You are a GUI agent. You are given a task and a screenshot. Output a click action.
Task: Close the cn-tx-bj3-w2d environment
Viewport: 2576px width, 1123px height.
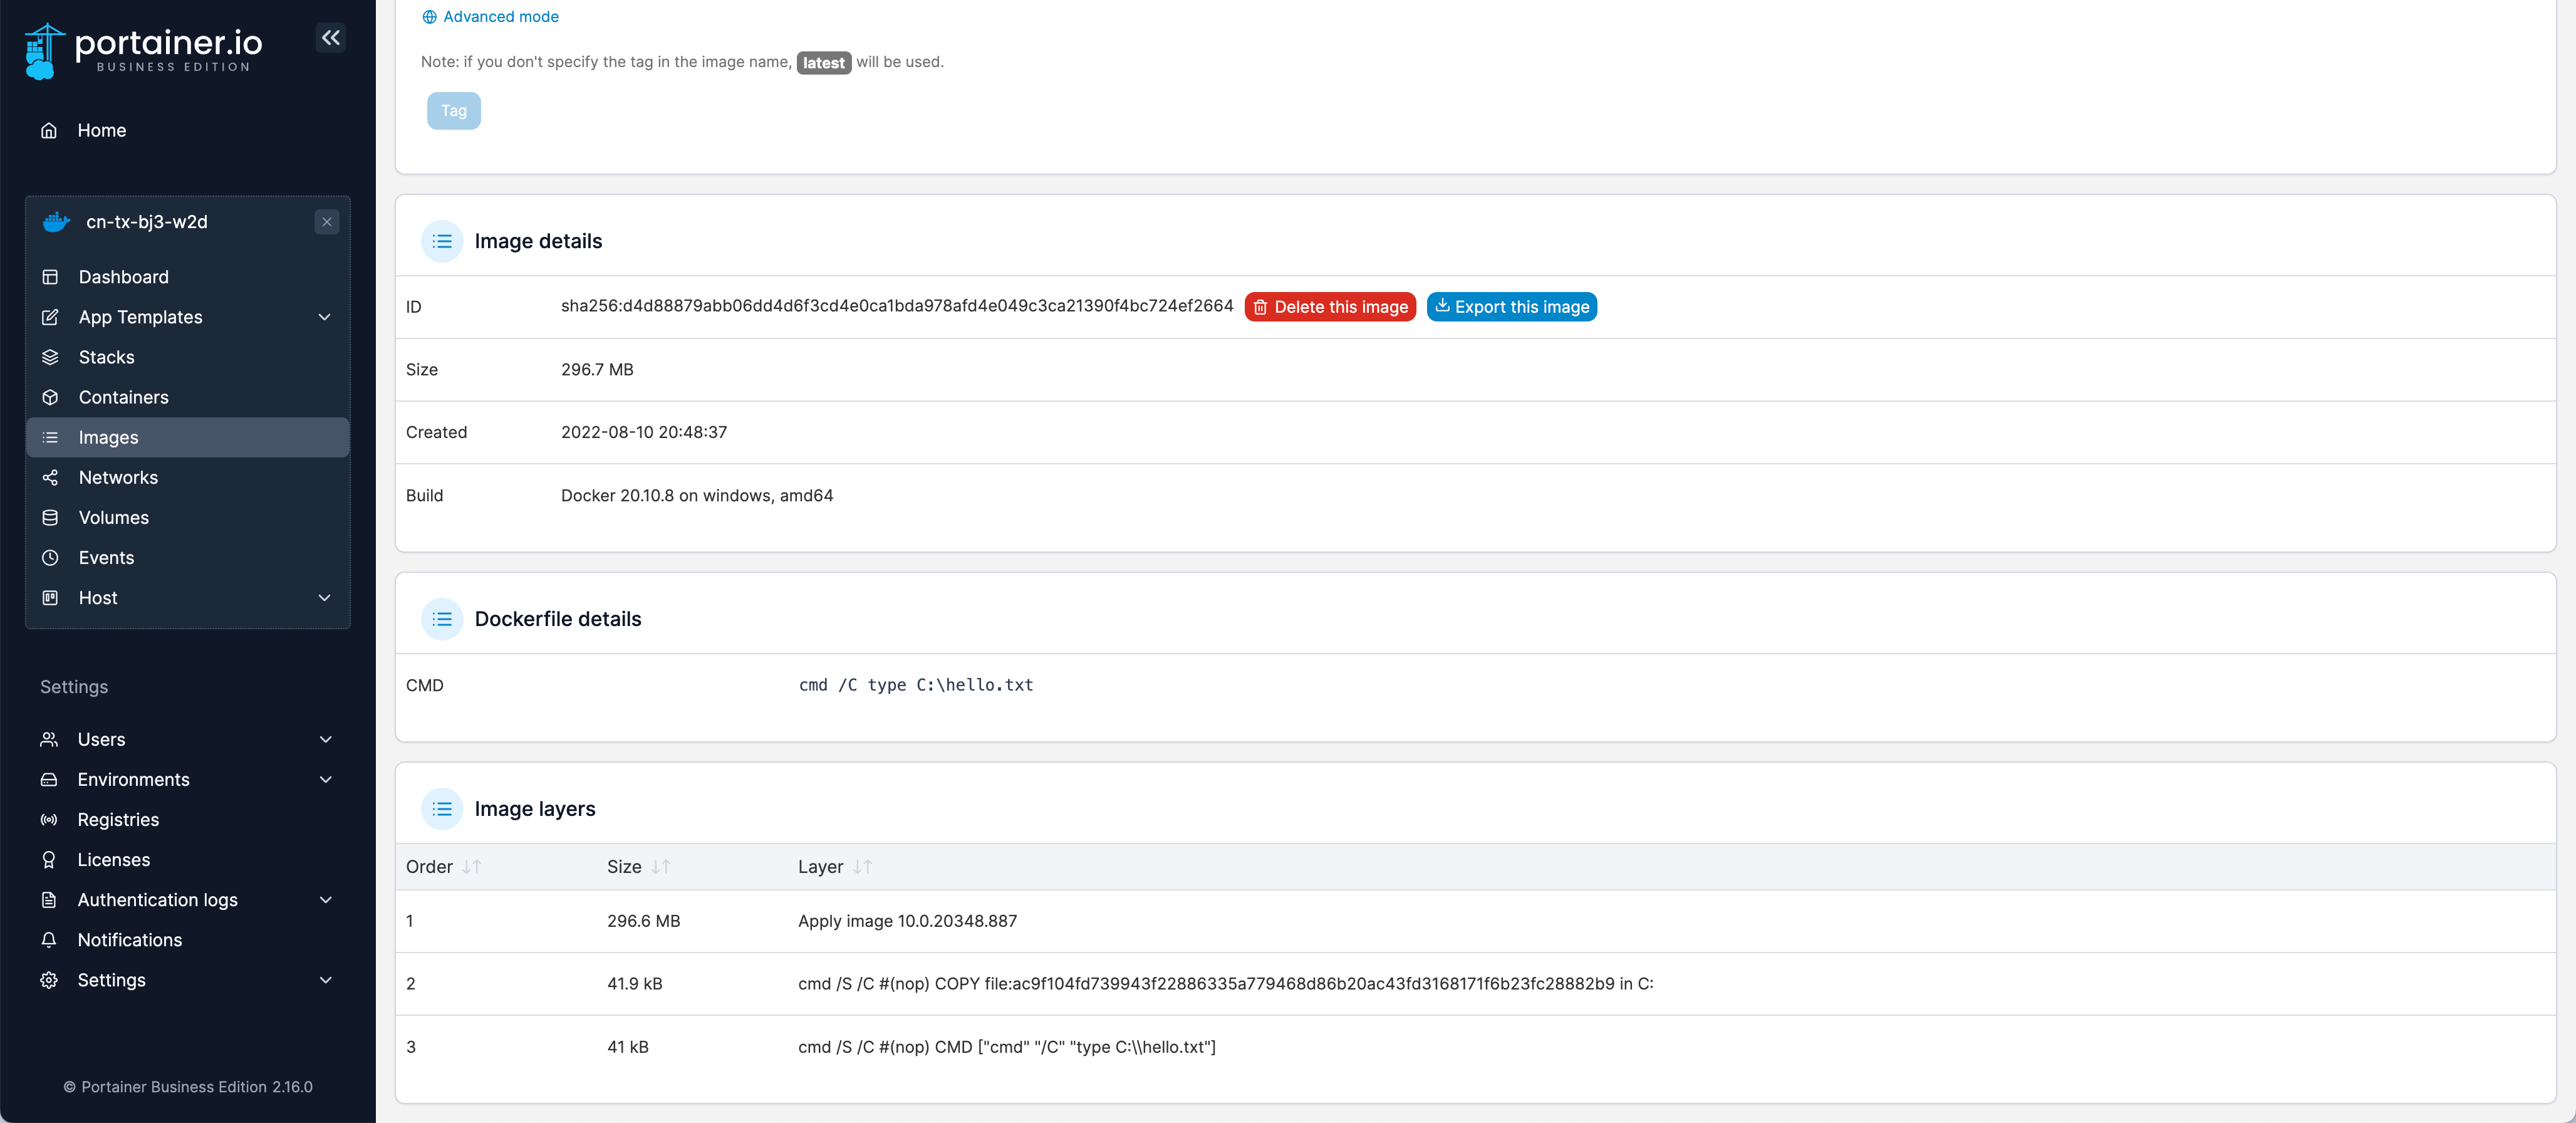(x=327, y=222)
